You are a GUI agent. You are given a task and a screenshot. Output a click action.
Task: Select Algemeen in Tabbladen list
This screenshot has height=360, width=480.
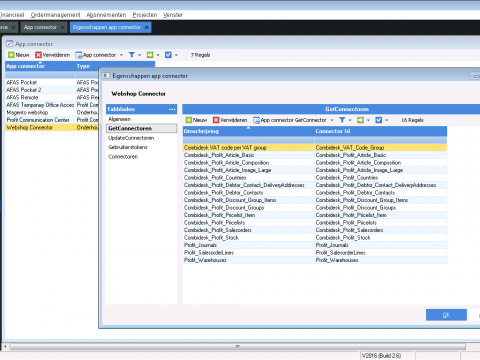coord(141,119)
